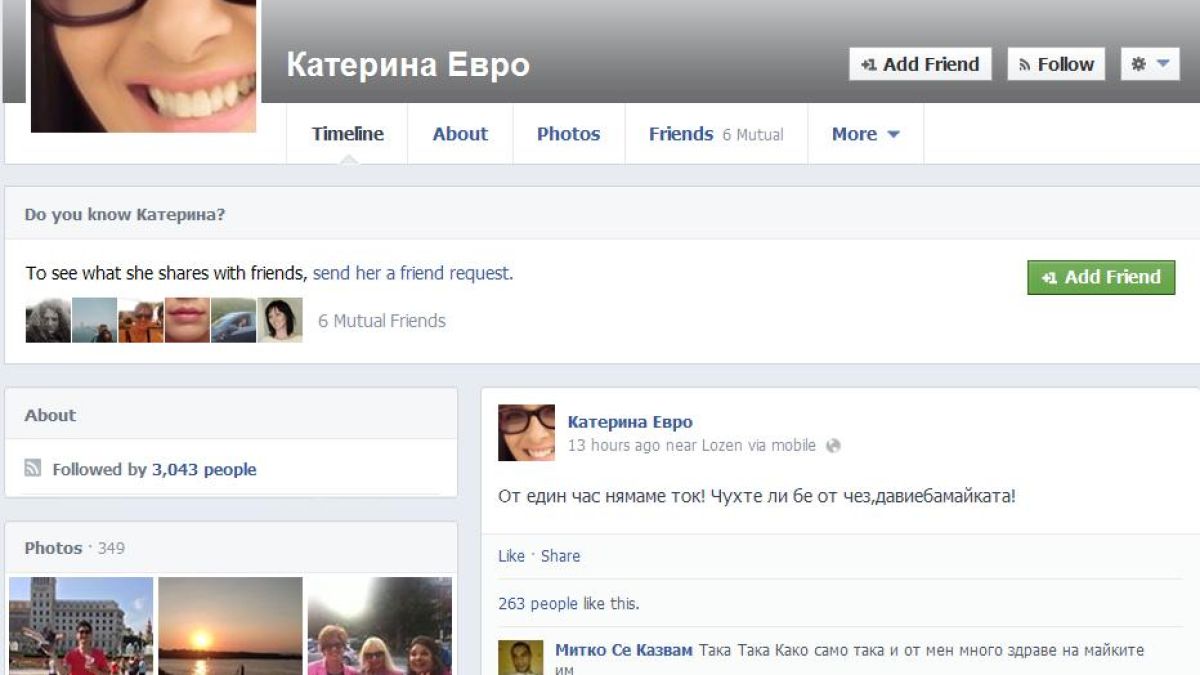Click the 'mobile' link on the post
Screen dimensions: 1200x675
click(x=793, y=446)
